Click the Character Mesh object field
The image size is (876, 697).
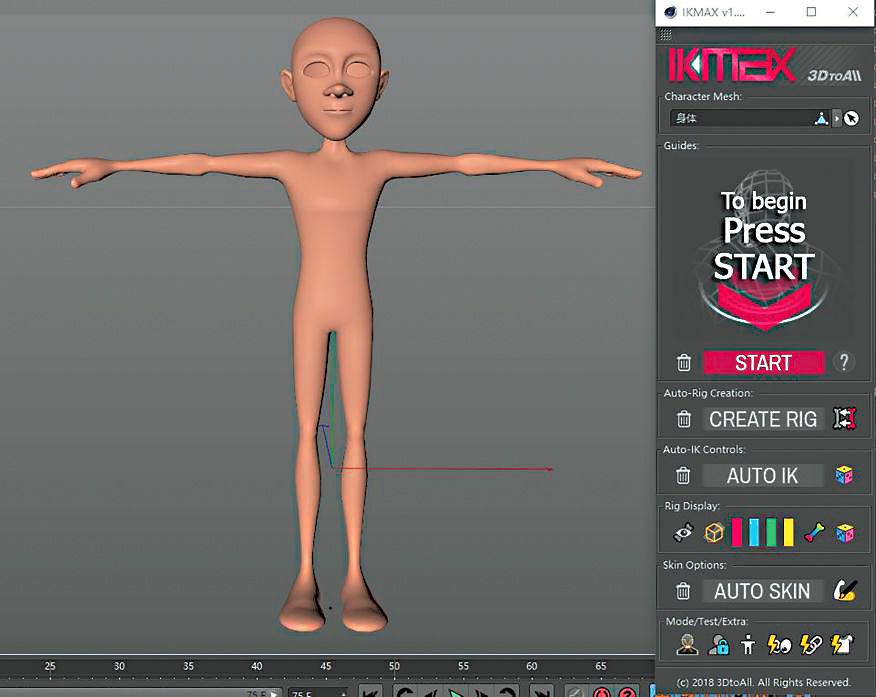740,118
